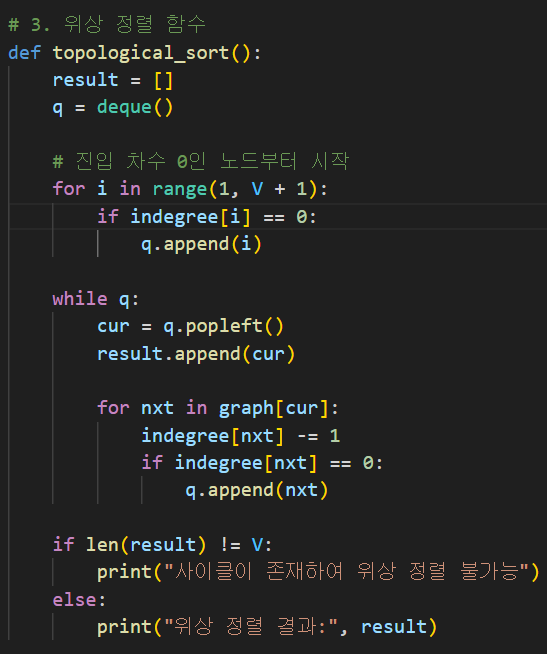The image size is (547, 654).
Task: Click the comment '# 진입 차수 0인 노드부터 시작'
Action: (x=200, y=161)
